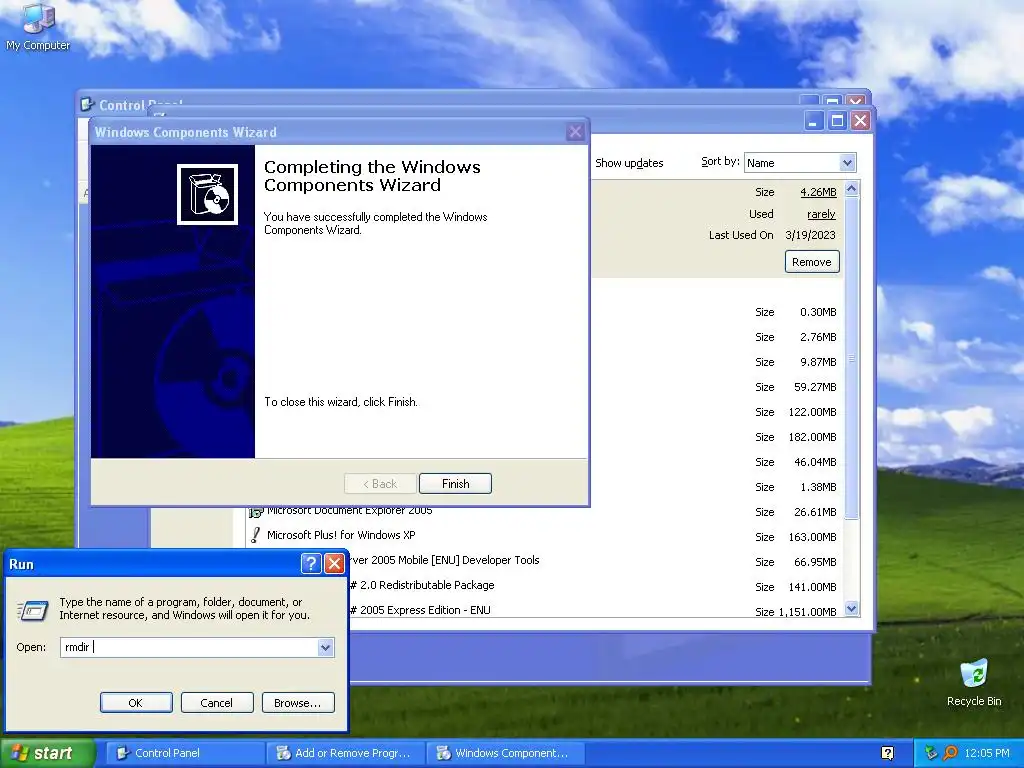Click the Run dialog help question-mark button

click(x=311, y=564)
